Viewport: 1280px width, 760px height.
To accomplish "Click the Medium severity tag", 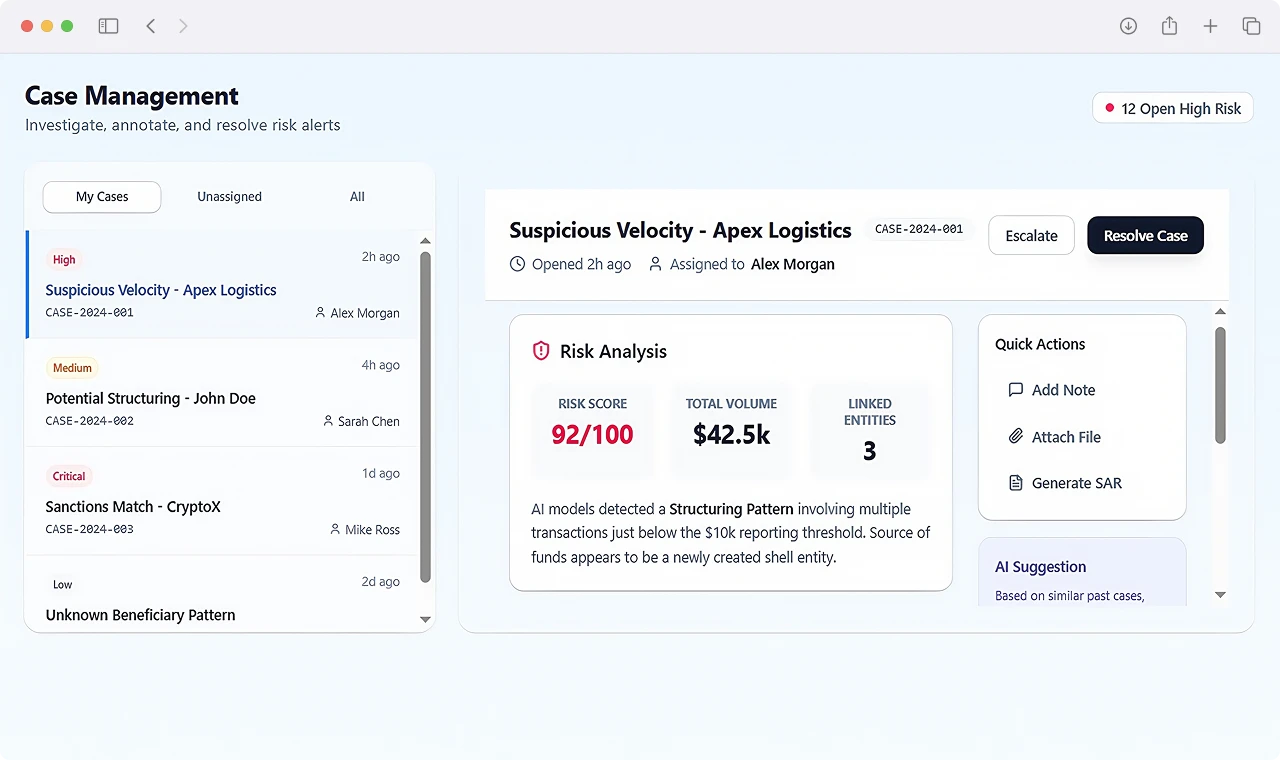I will [x=72, y=368].
